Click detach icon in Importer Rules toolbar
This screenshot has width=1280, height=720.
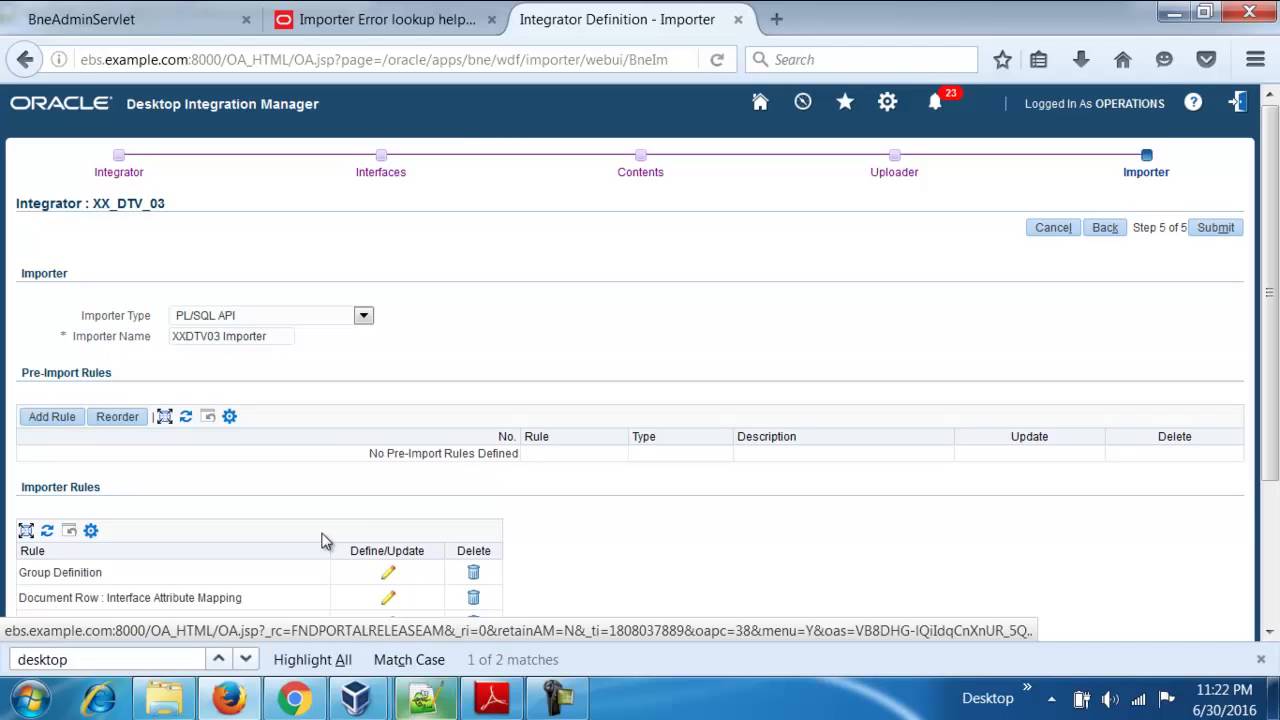26,530
